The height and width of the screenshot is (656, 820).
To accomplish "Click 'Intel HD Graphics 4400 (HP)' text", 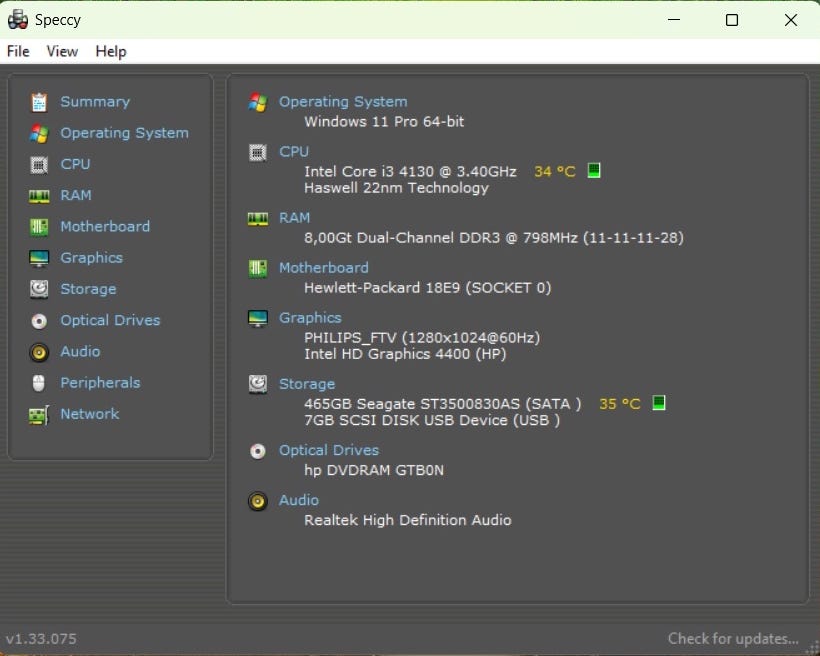I will pos(405,354).
